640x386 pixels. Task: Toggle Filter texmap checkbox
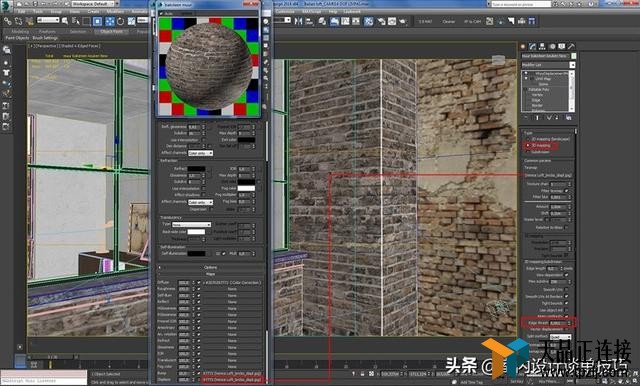coord(566,191)
